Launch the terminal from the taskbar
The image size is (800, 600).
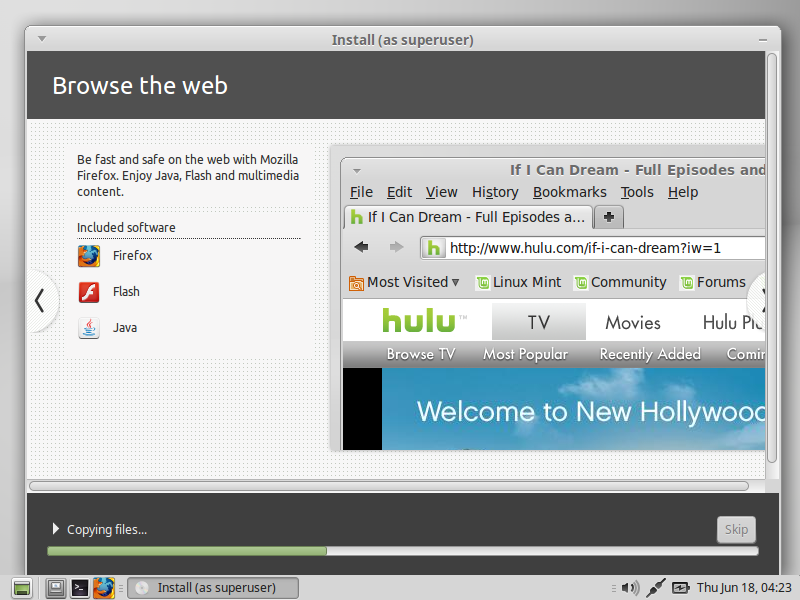(80, 588)
